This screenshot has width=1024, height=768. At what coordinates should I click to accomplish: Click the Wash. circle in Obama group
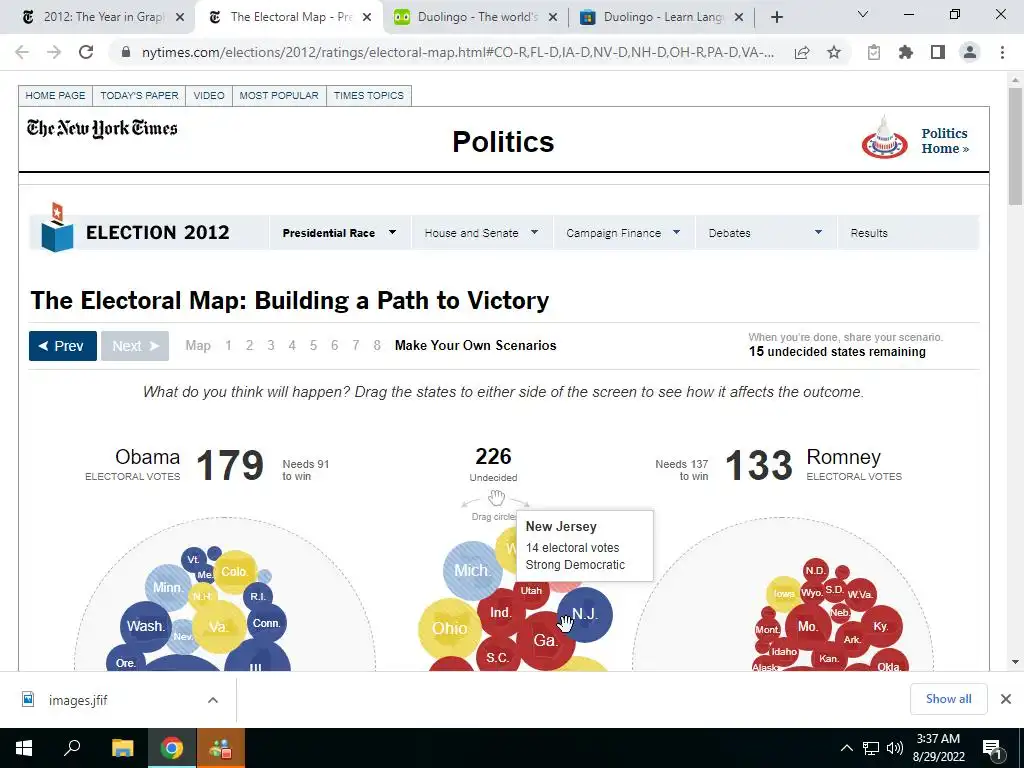tap(146, 626)
